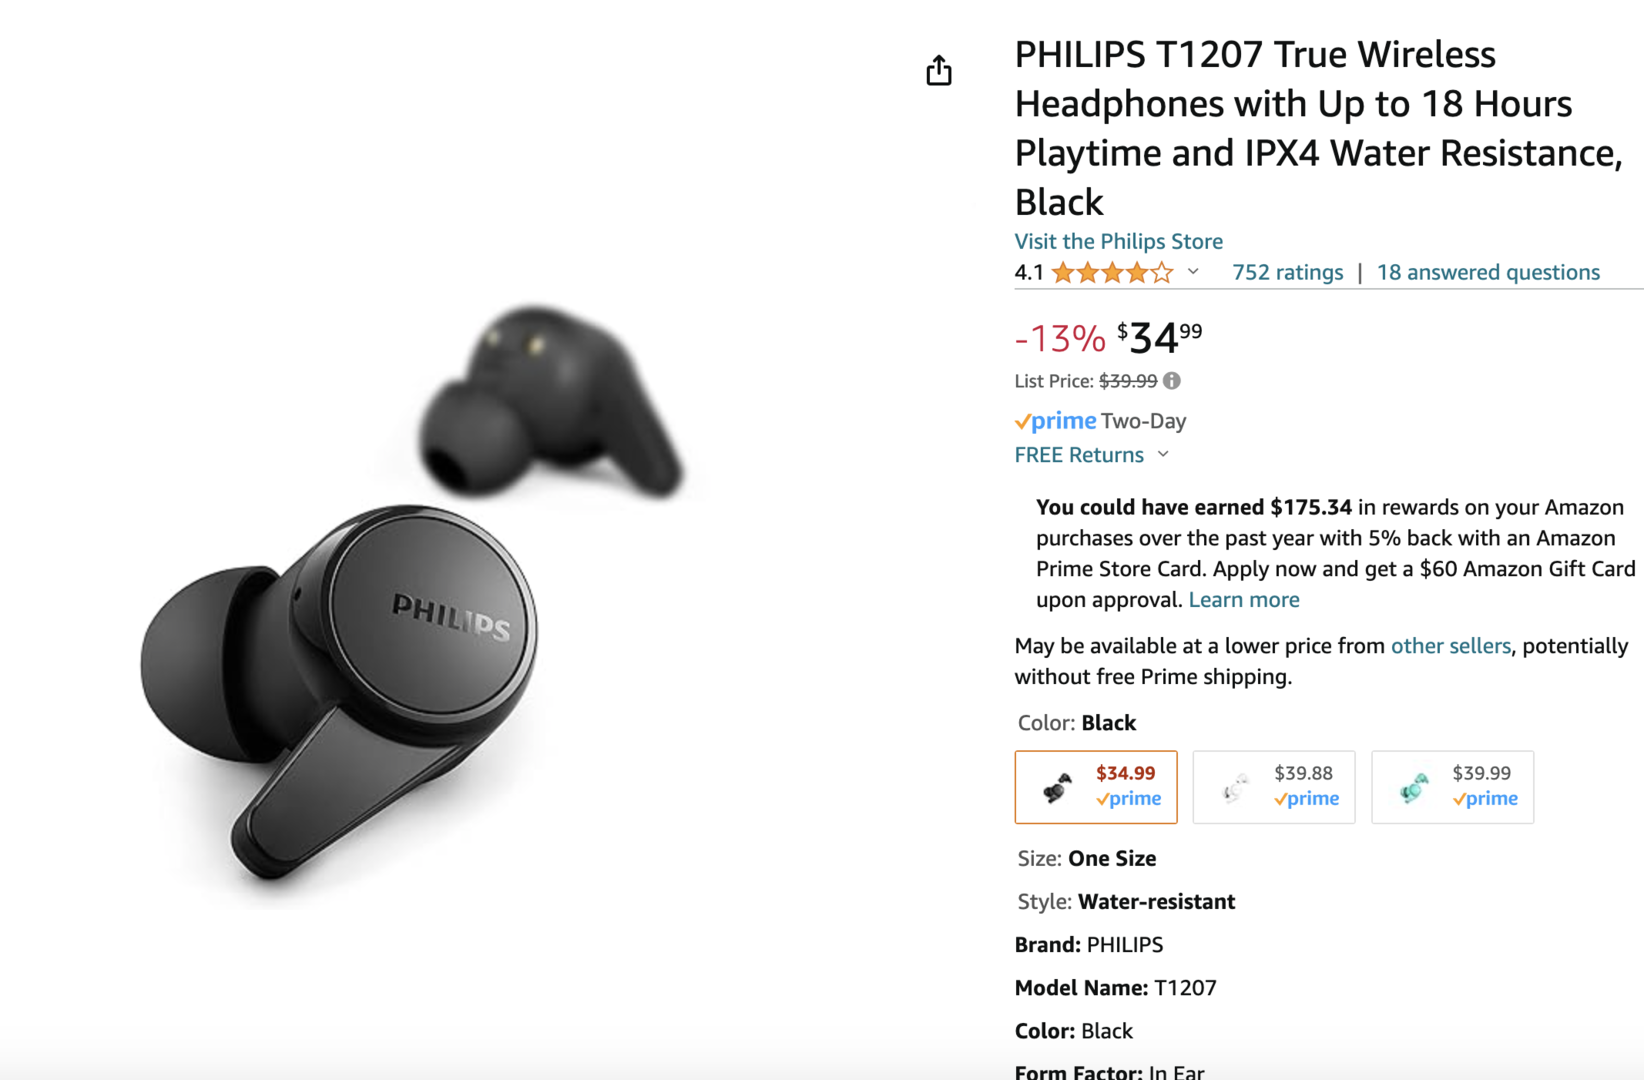Click the main Philips earbuds product image

[x=411, y=592]
